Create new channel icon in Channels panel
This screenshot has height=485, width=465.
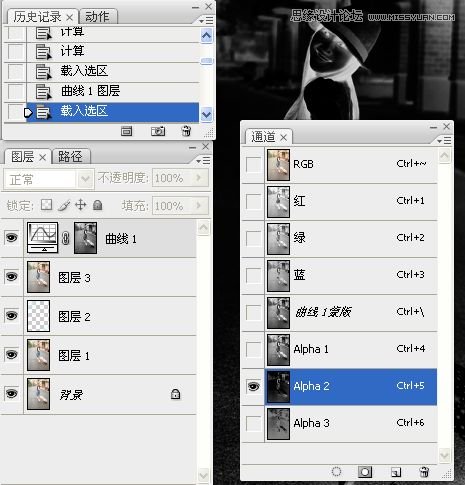(396, 472)
